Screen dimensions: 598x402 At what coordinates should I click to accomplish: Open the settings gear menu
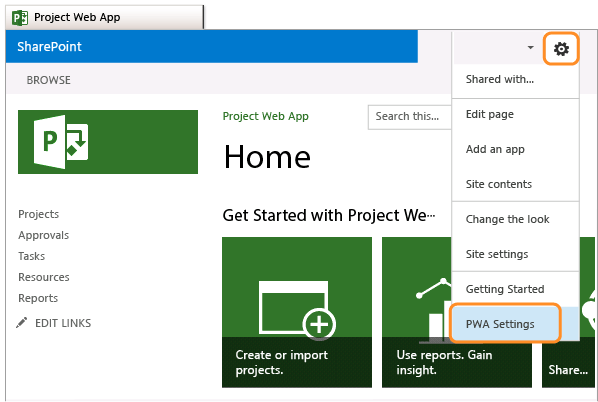[561, 49]
